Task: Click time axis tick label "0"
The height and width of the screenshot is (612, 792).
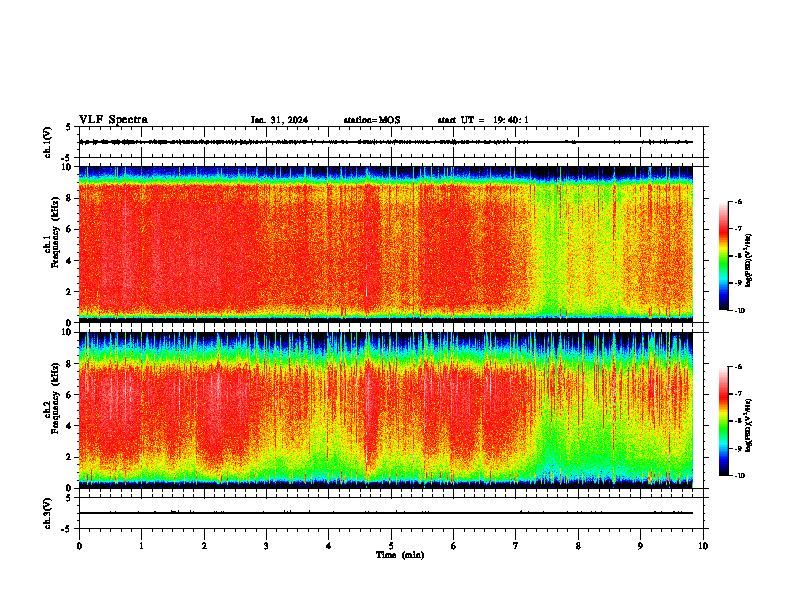Action: point(79,546)
